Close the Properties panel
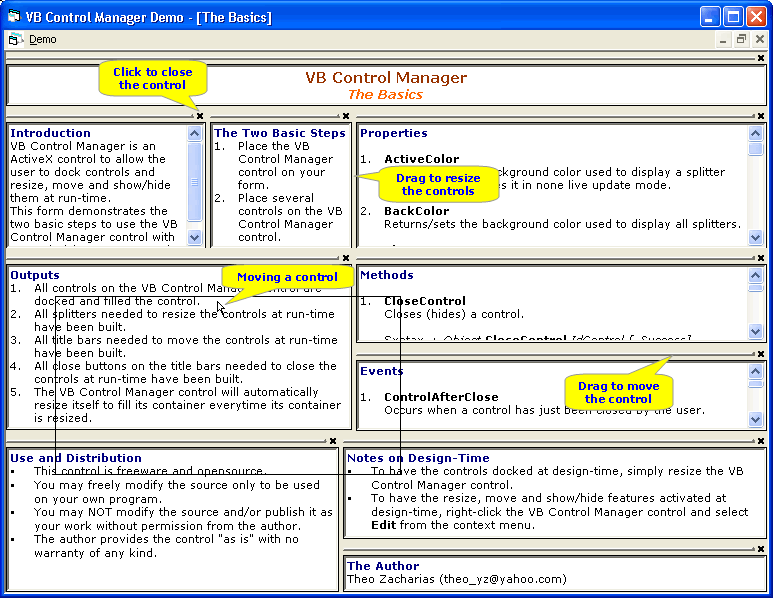The height and width of the screenshot is (598, 773). click(x=761, y=116)
